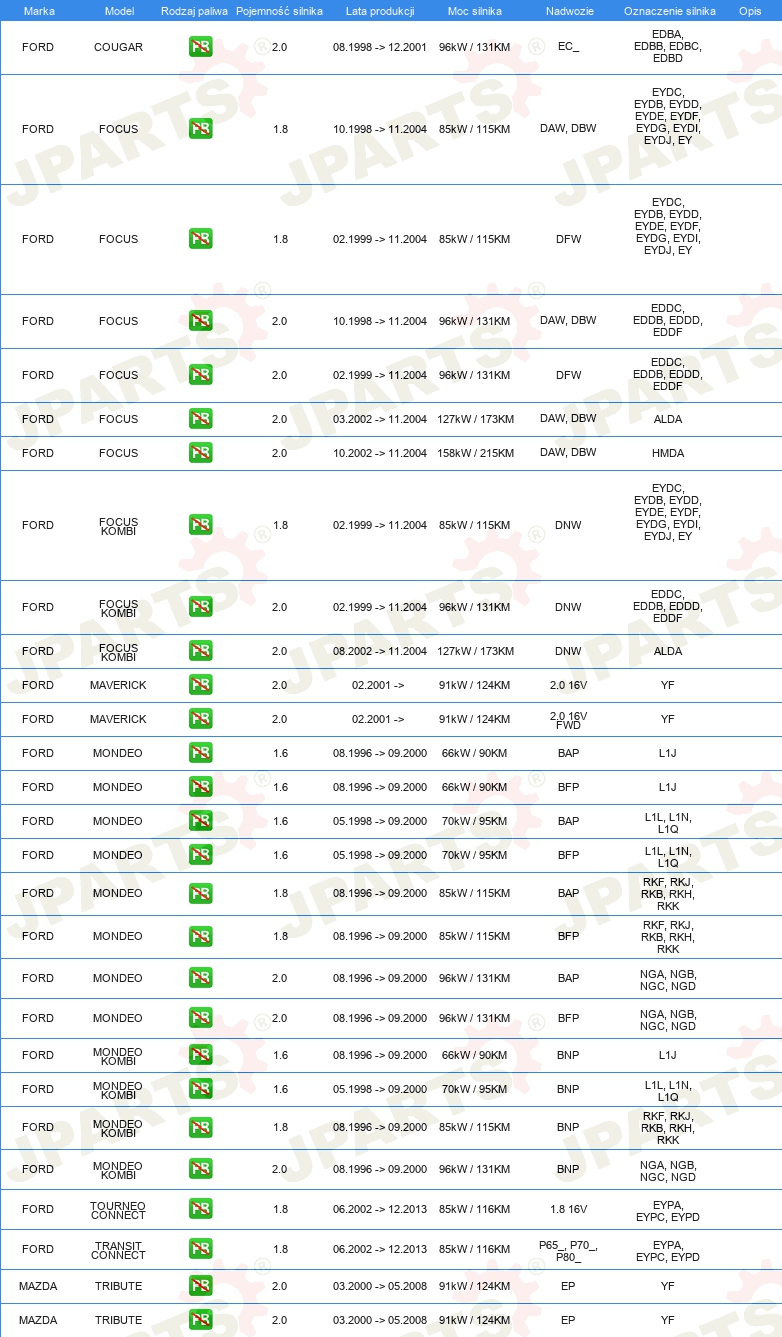Viewport: 782px width, 1337px height.
Task: Select the 1.8 16V body cell
Action: [568, 1209]
